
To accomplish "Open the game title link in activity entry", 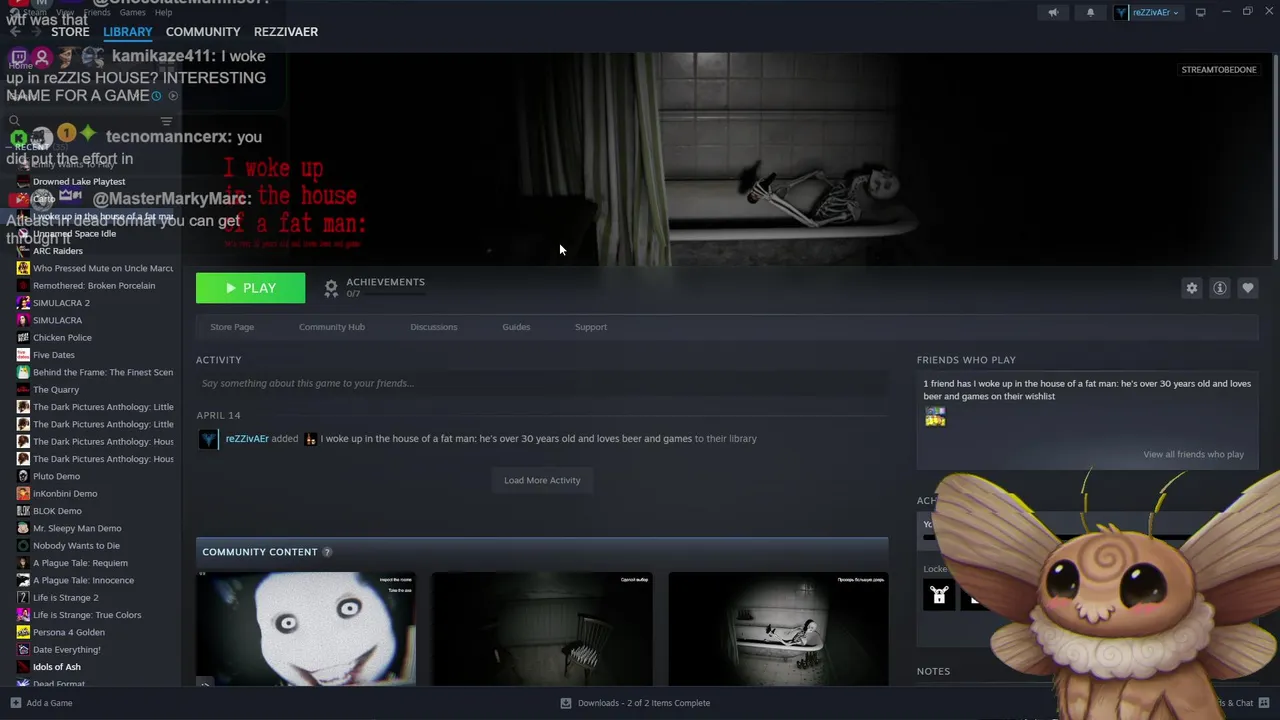I will pyautogui.click(x=506, y=439).
